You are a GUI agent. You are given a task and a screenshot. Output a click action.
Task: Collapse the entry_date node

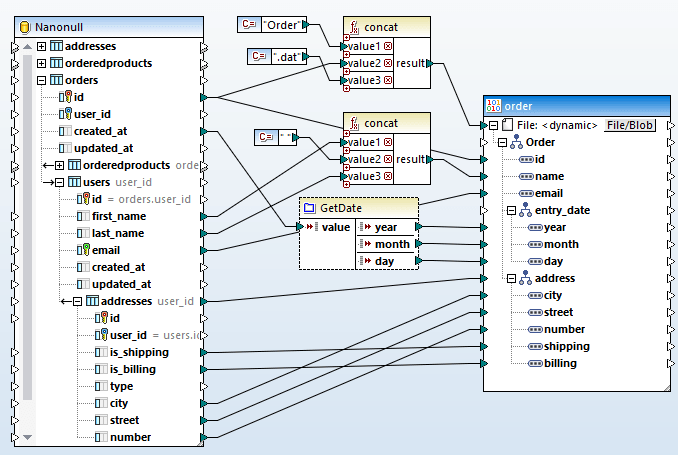(x=511, y=210)
